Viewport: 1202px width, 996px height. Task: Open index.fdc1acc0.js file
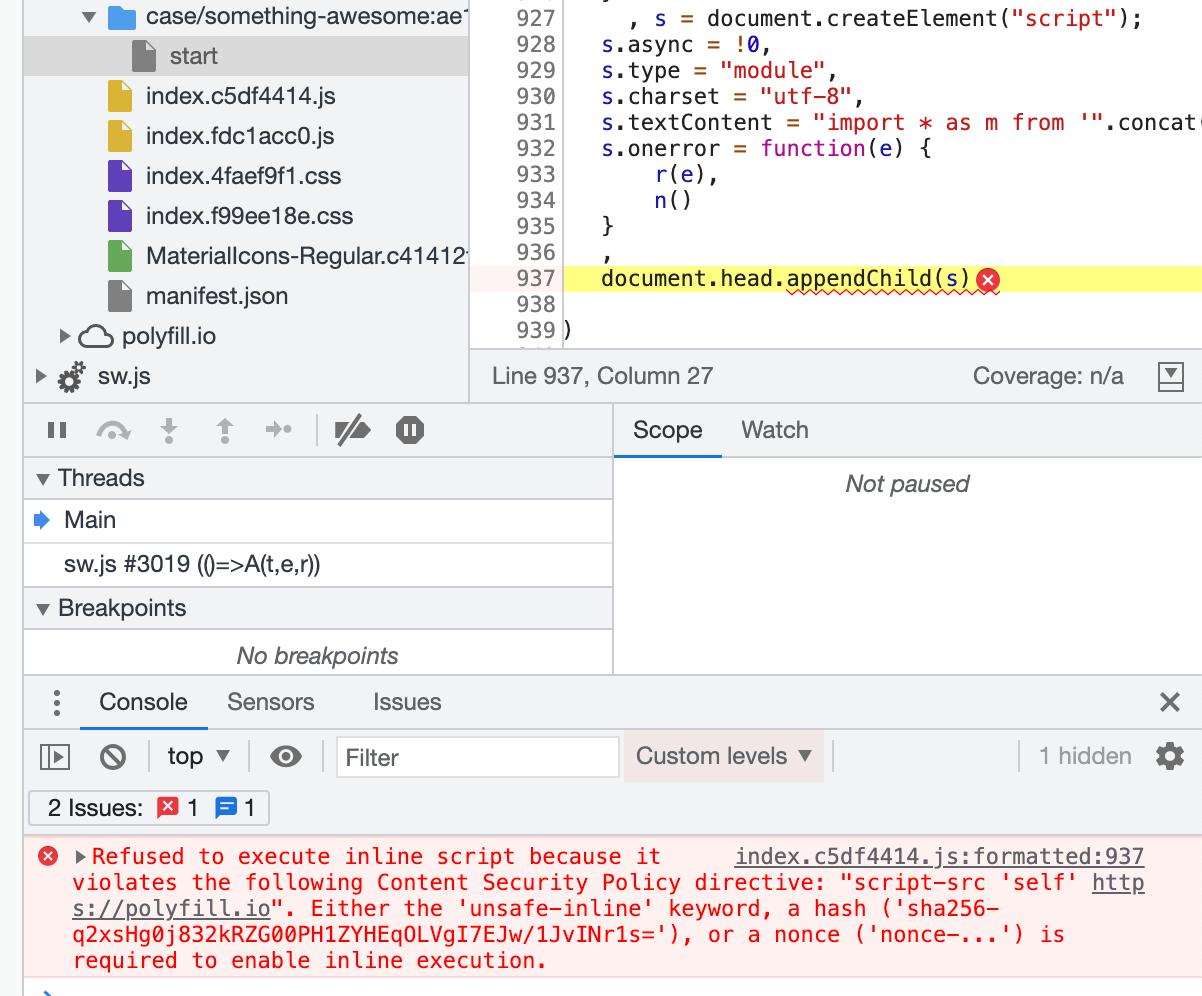[240, 136]
